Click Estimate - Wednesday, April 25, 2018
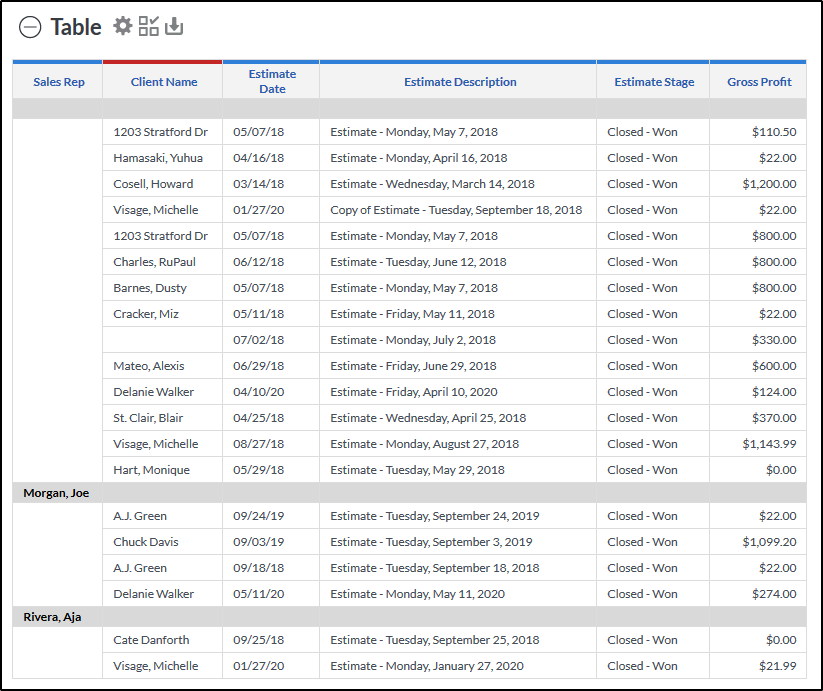 (x=428, y=418)
